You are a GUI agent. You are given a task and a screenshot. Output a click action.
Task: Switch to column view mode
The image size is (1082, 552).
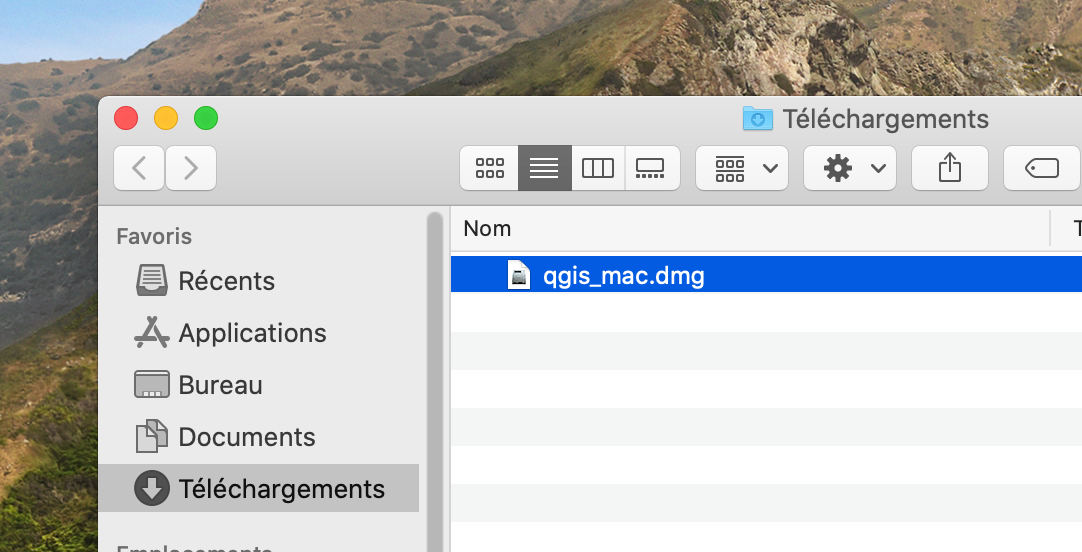point(598,168)
